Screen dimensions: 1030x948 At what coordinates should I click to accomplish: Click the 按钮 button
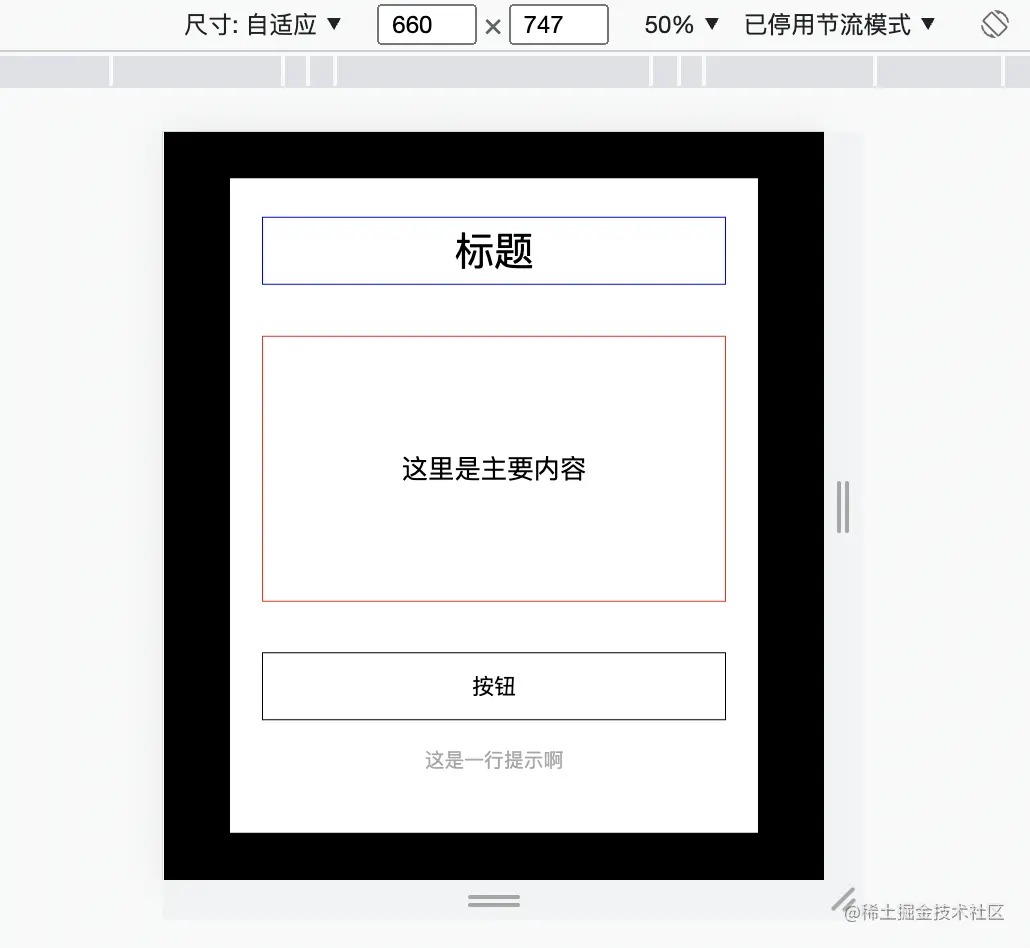(494, 686)
